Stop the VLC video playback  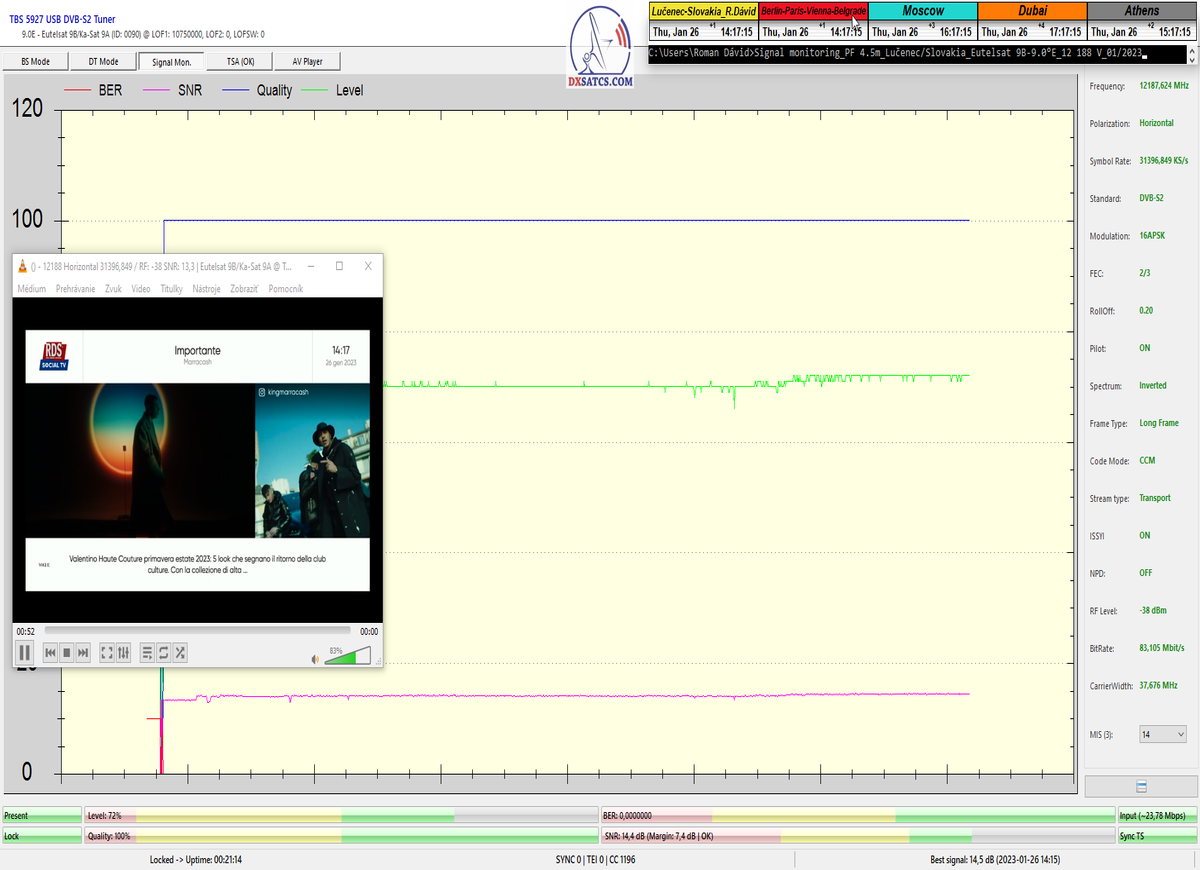67,653
